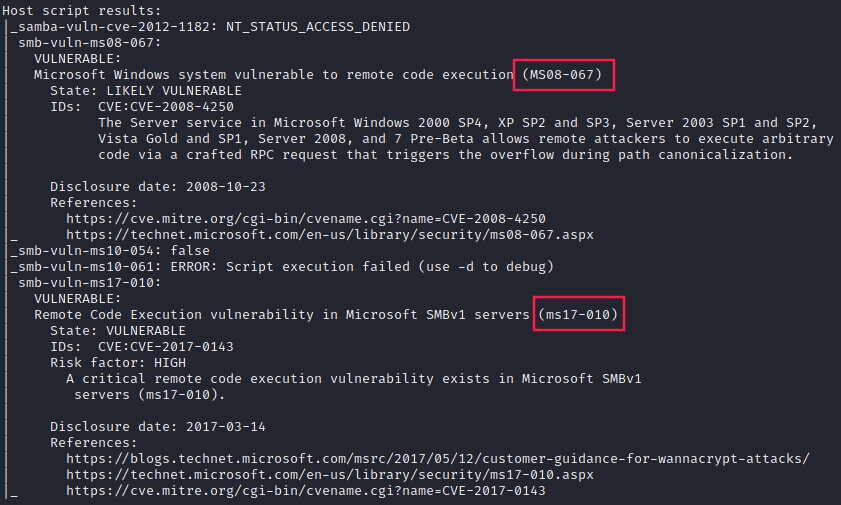Click the 2008-10-23 disclosure date

(225, 187)
